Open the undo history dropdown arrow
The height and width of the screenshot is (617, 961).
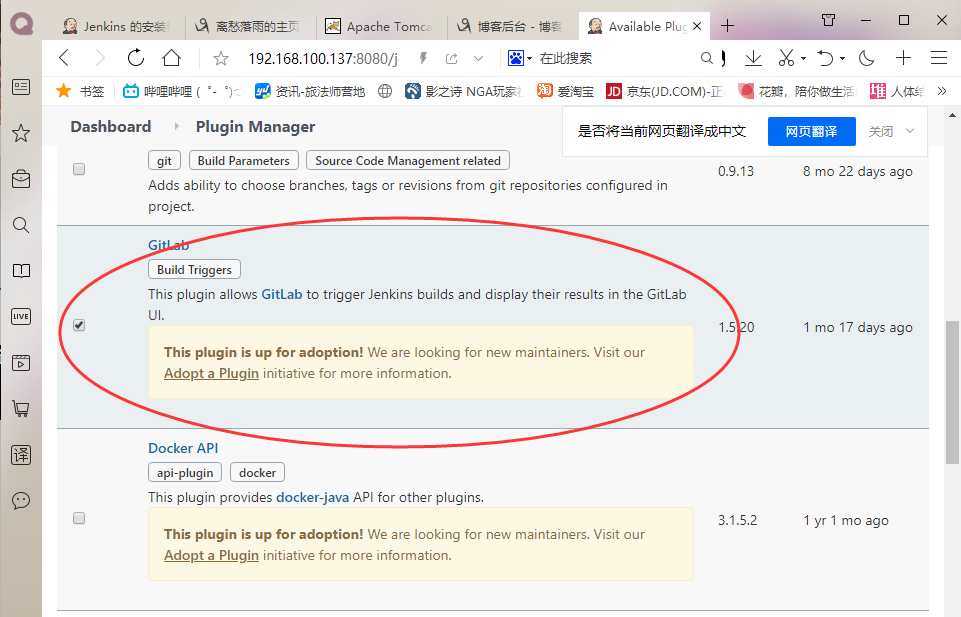coord(842,59)
